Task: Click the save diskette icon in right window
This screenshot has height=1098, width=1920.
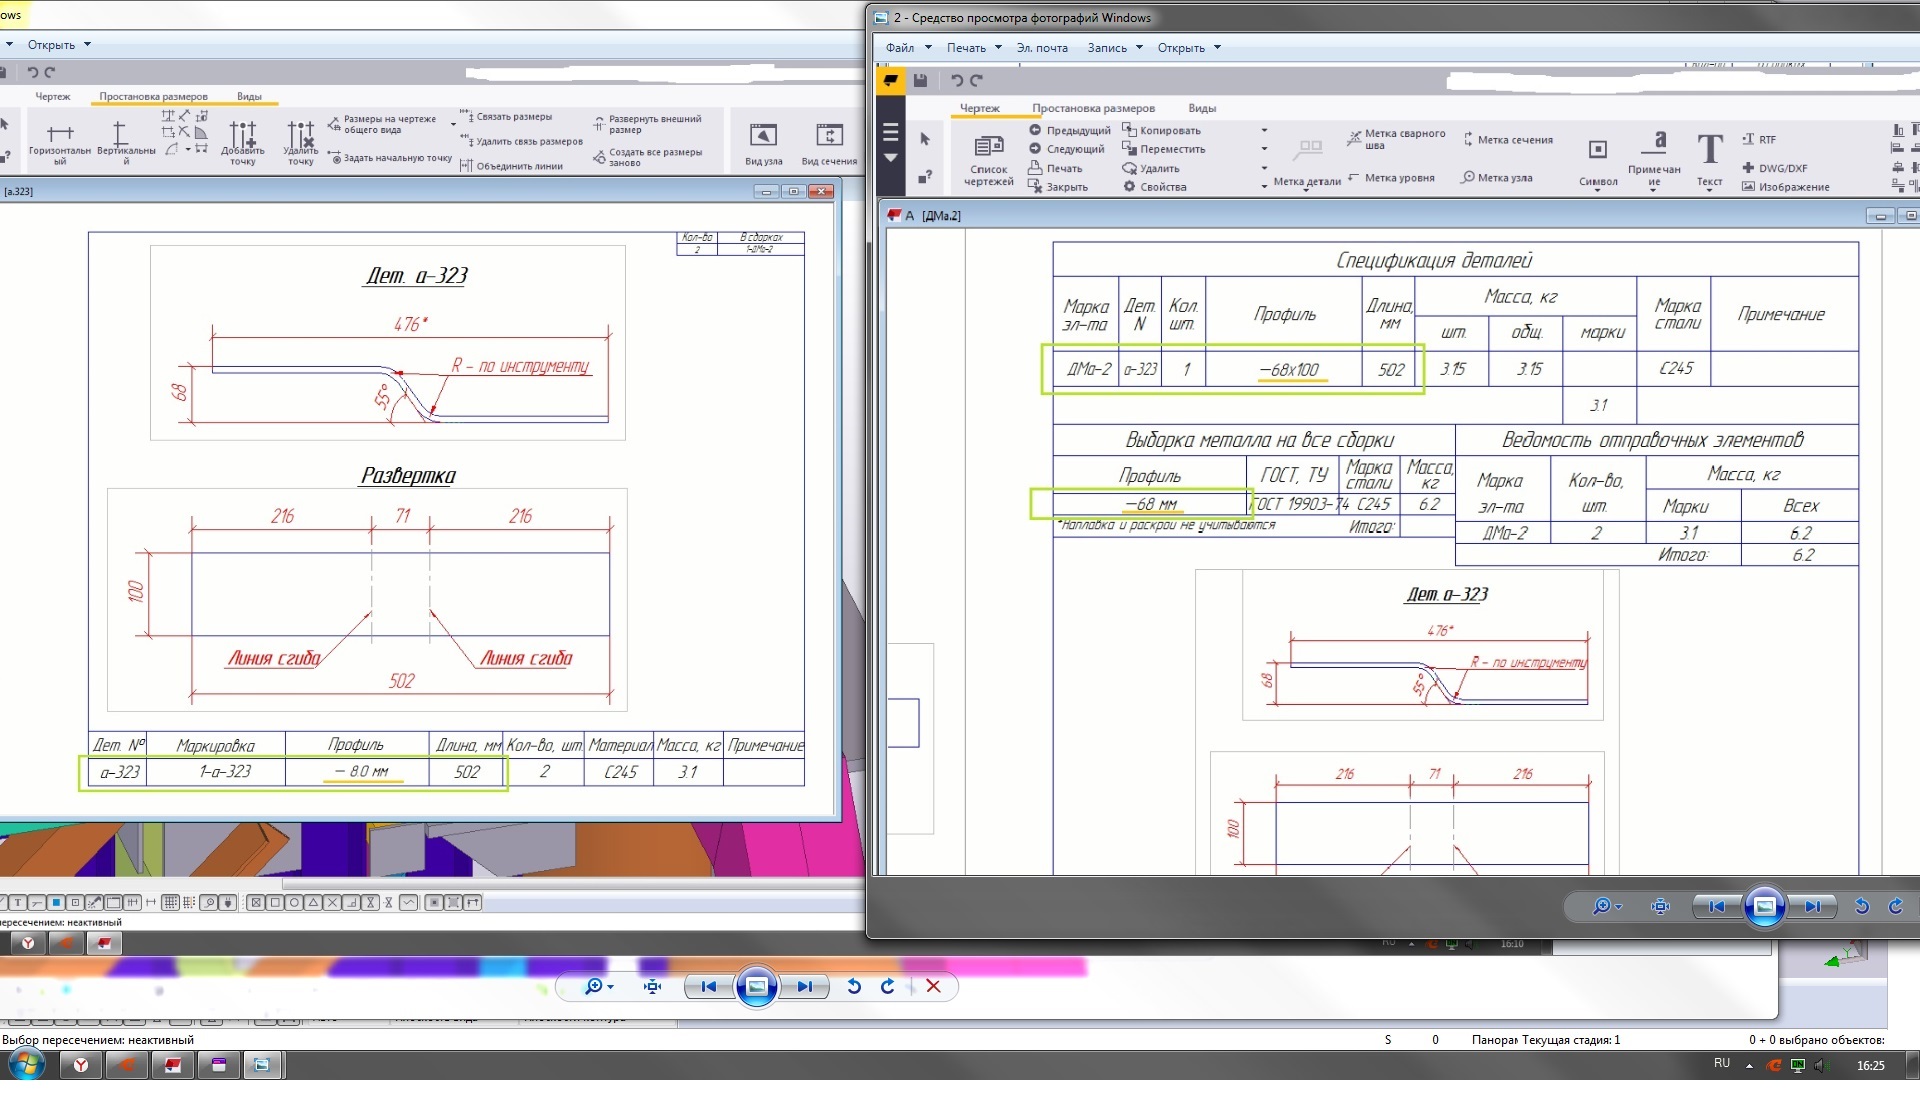Action: 920,80
